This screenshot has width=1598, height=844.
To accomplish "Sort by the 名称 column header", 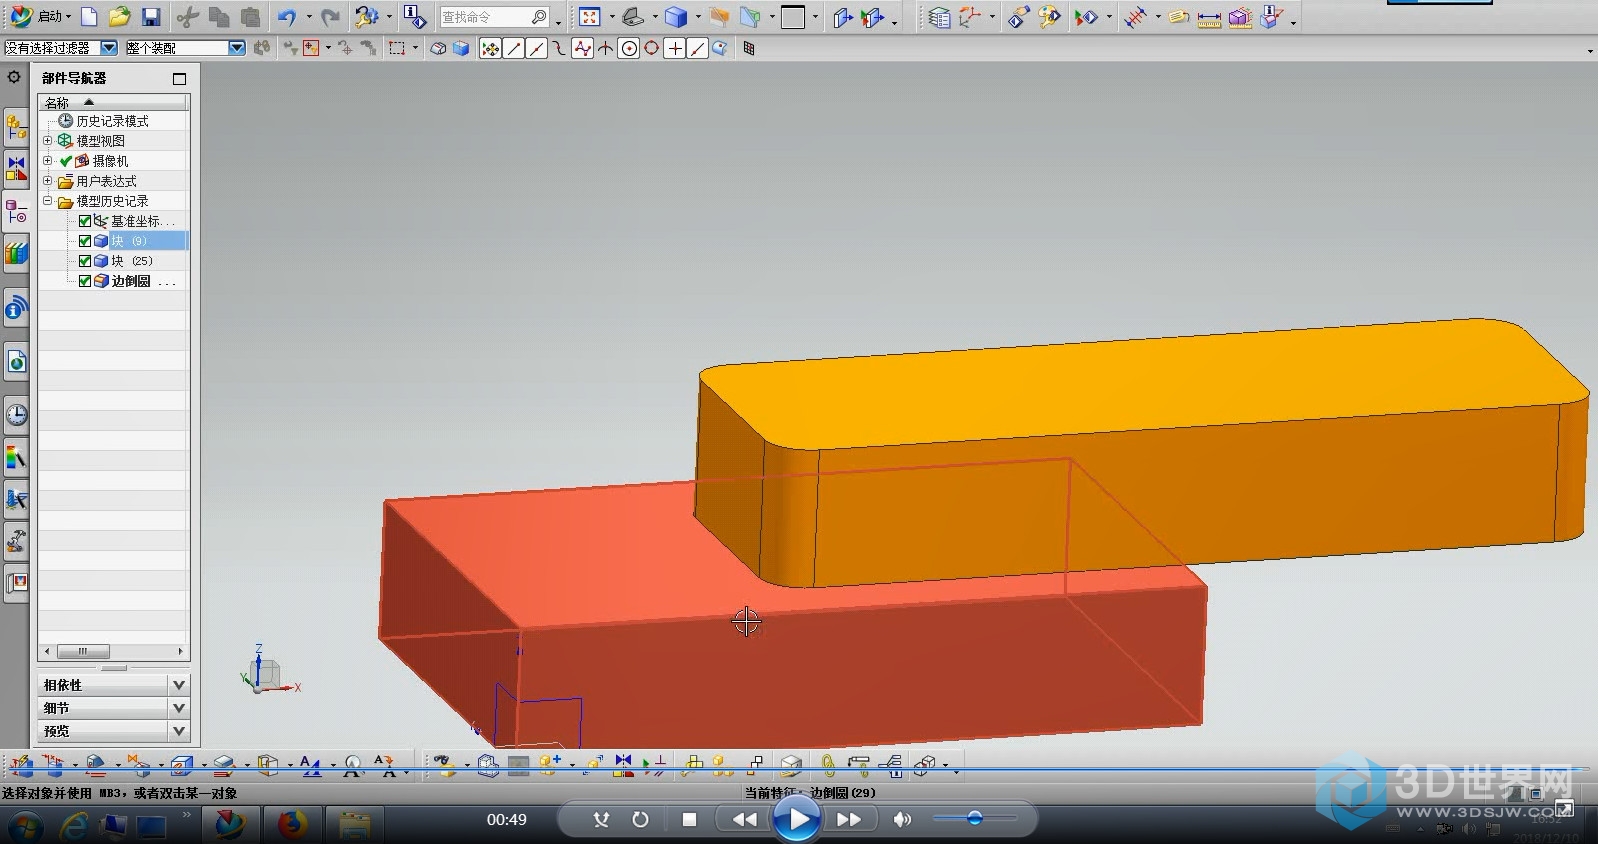I will pos(113,102).
